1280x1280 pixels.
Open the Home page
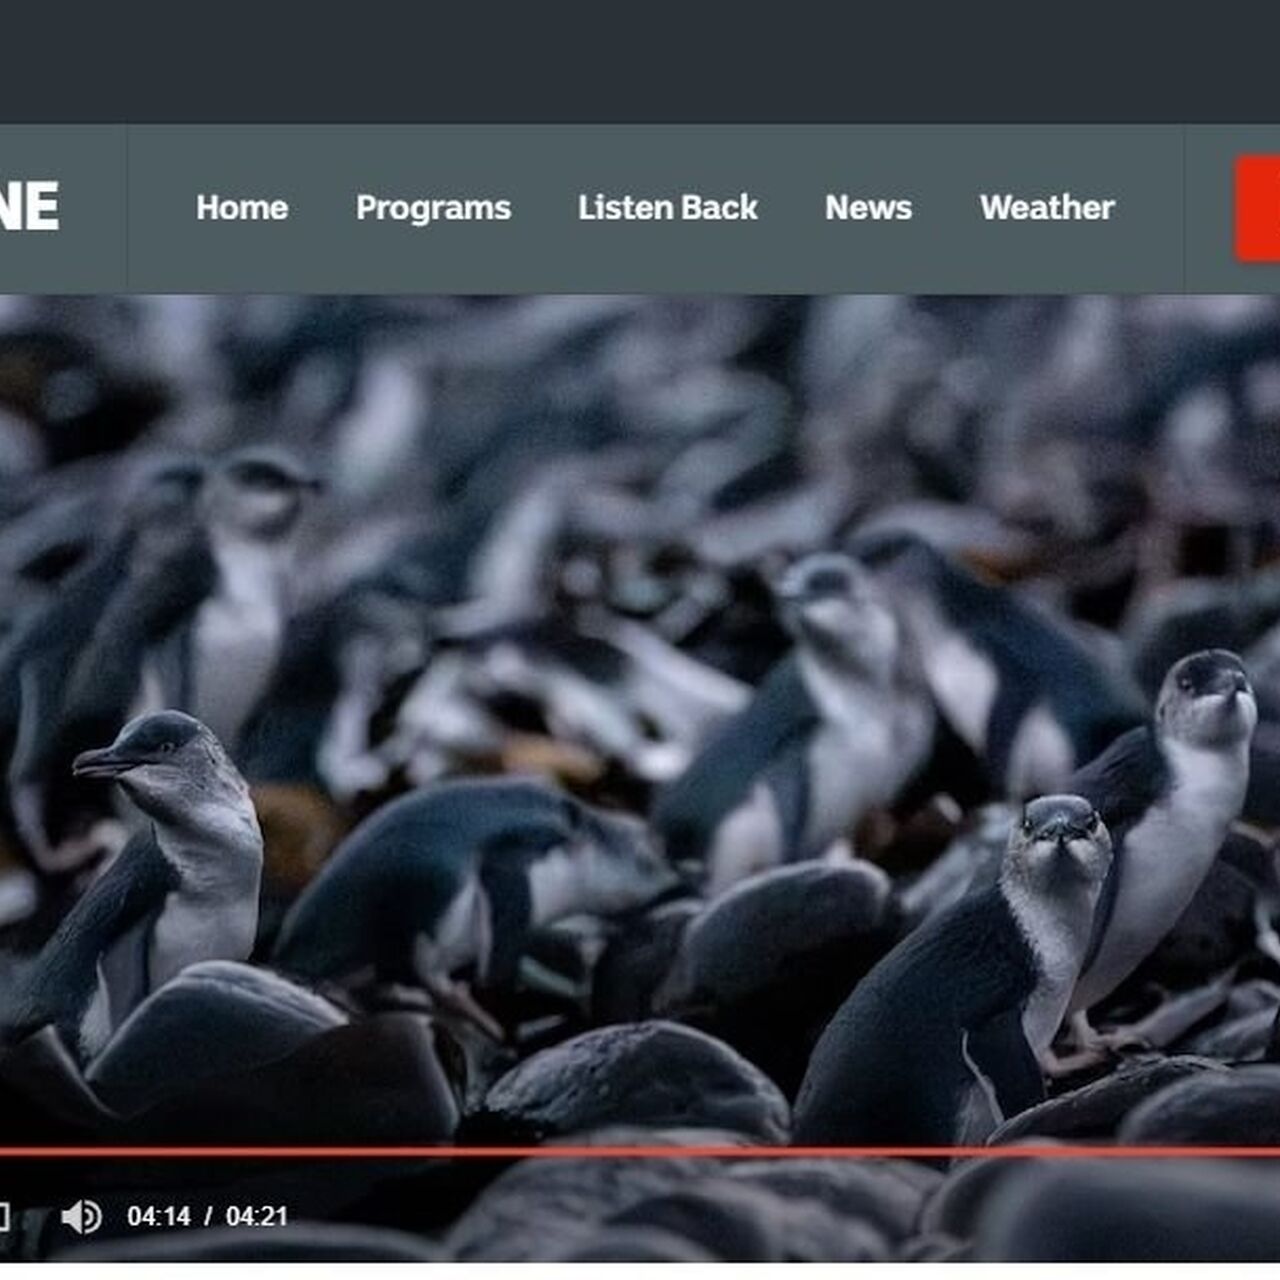pyautogui.click(x=242, y=208)
